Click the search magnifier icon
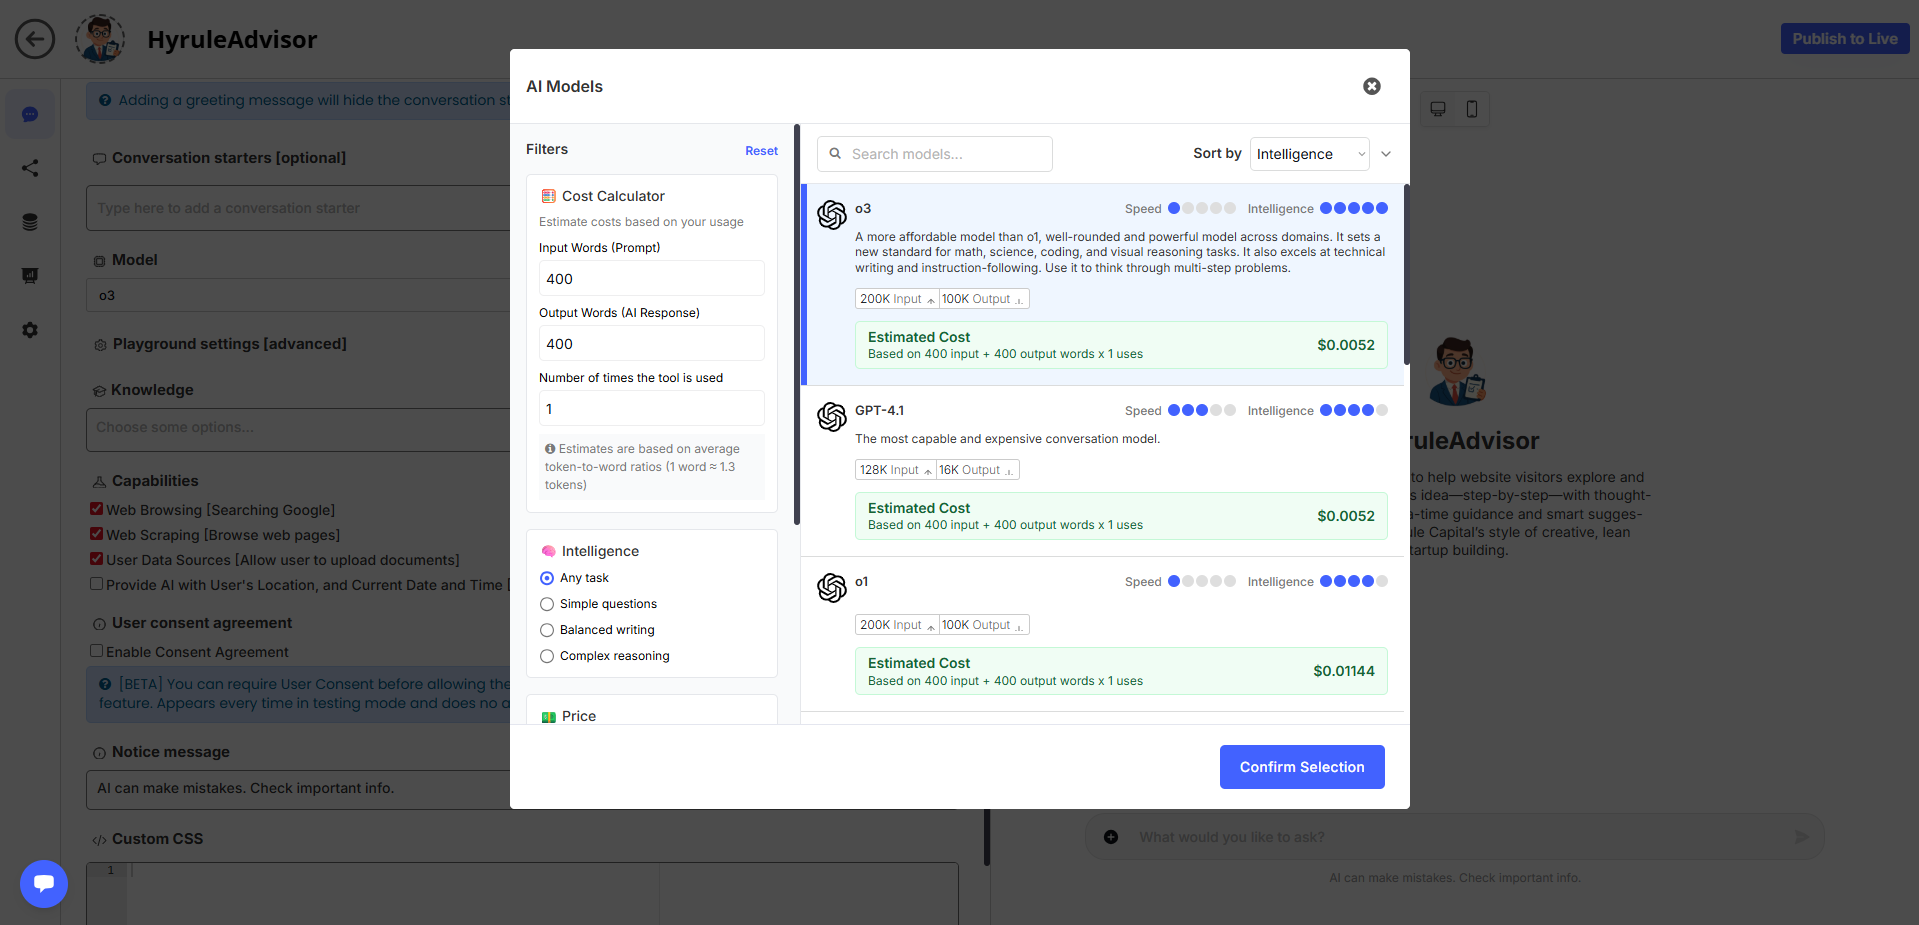Screen dimensions: 1919x925 [x=835, y=154]
